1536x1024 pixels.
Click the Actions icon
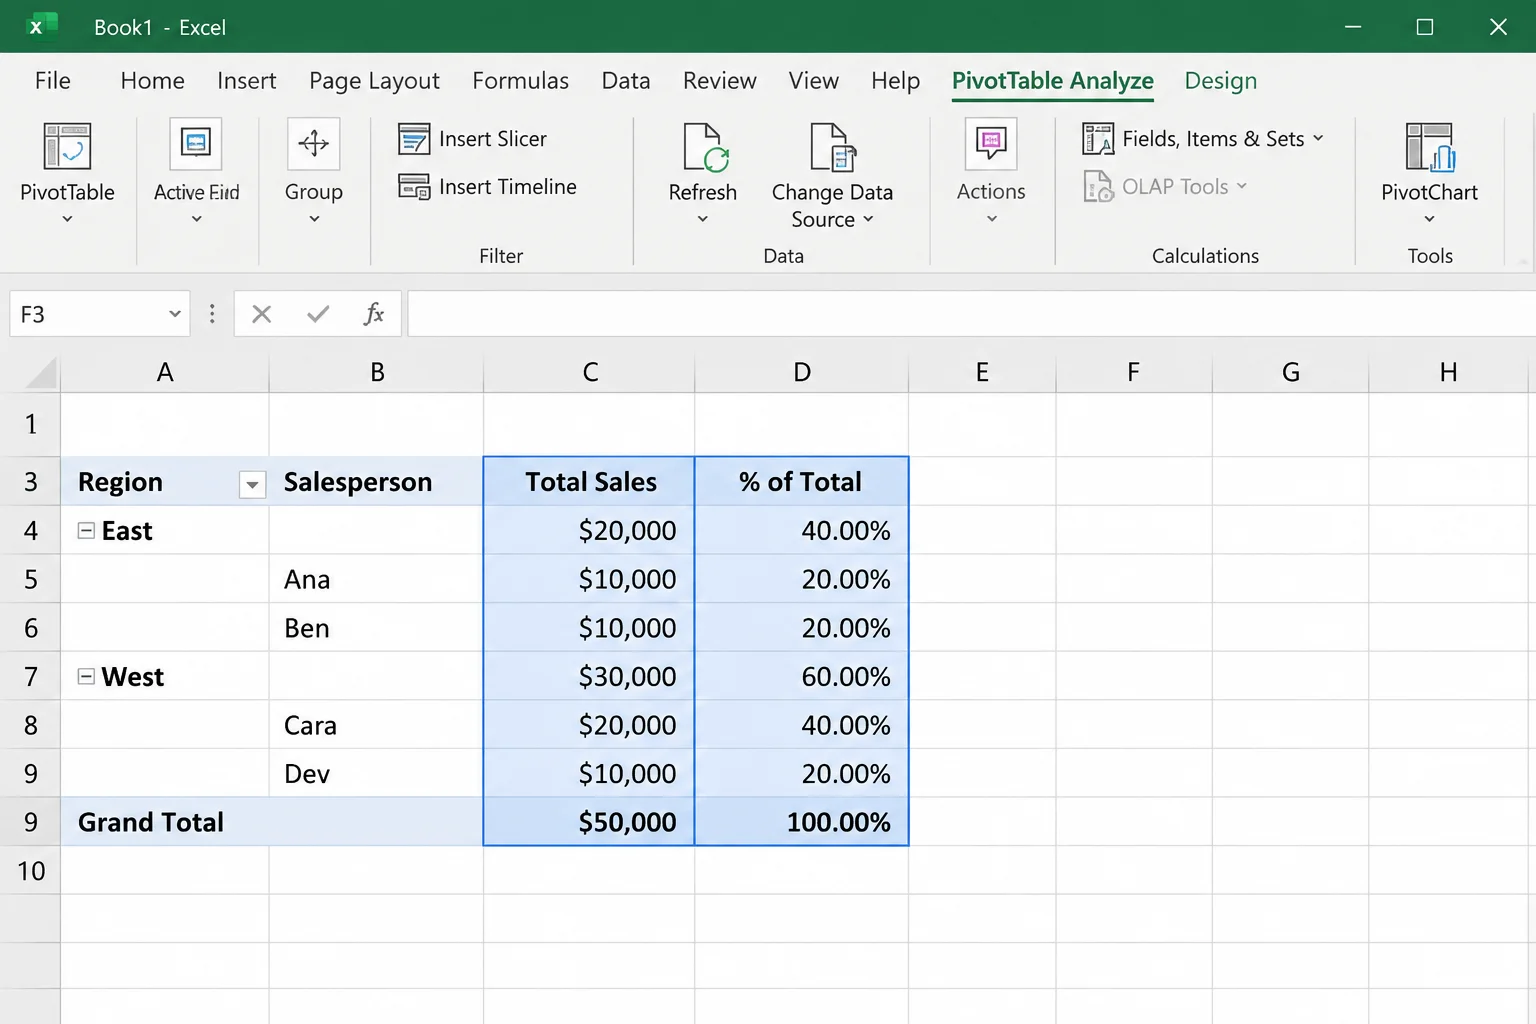click(991, 144)
